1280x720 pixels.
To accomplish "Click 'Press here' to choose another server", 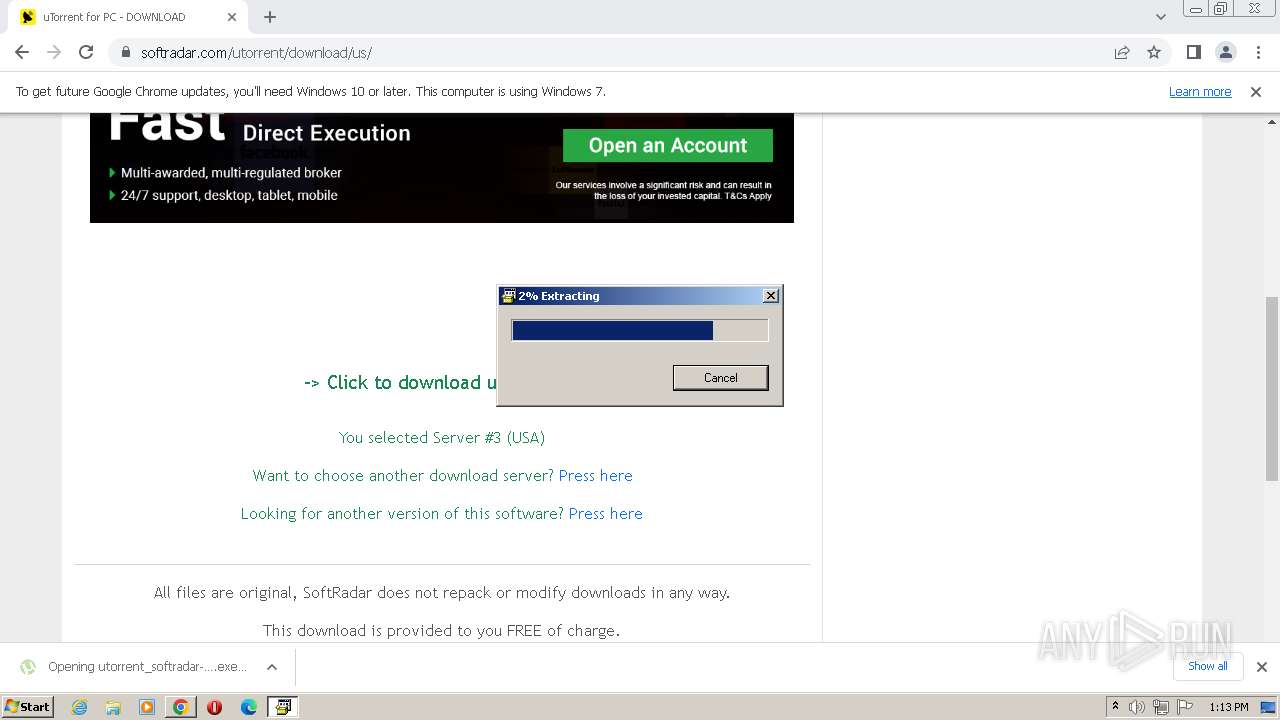I will coord(595,475).
